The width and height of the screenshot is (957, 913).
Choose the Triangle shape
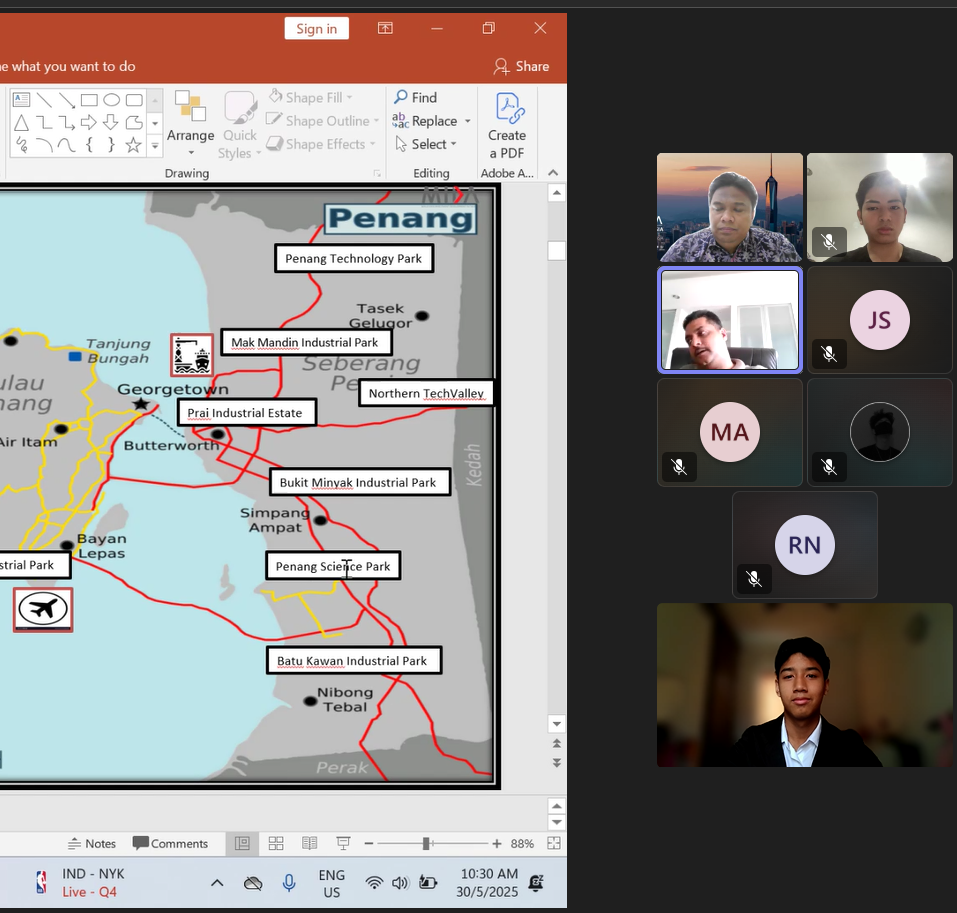(x=21, y=123)
